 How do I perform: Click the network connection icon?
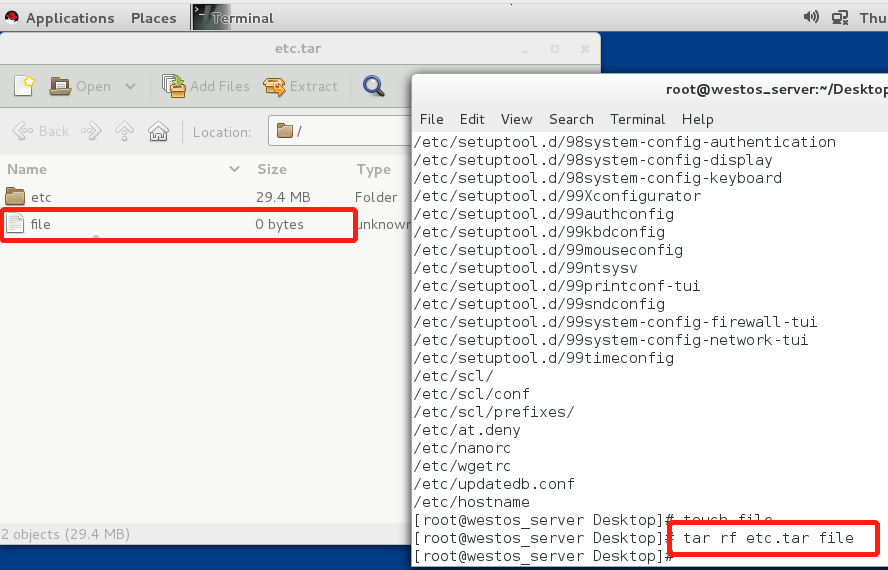pos(840,18)
